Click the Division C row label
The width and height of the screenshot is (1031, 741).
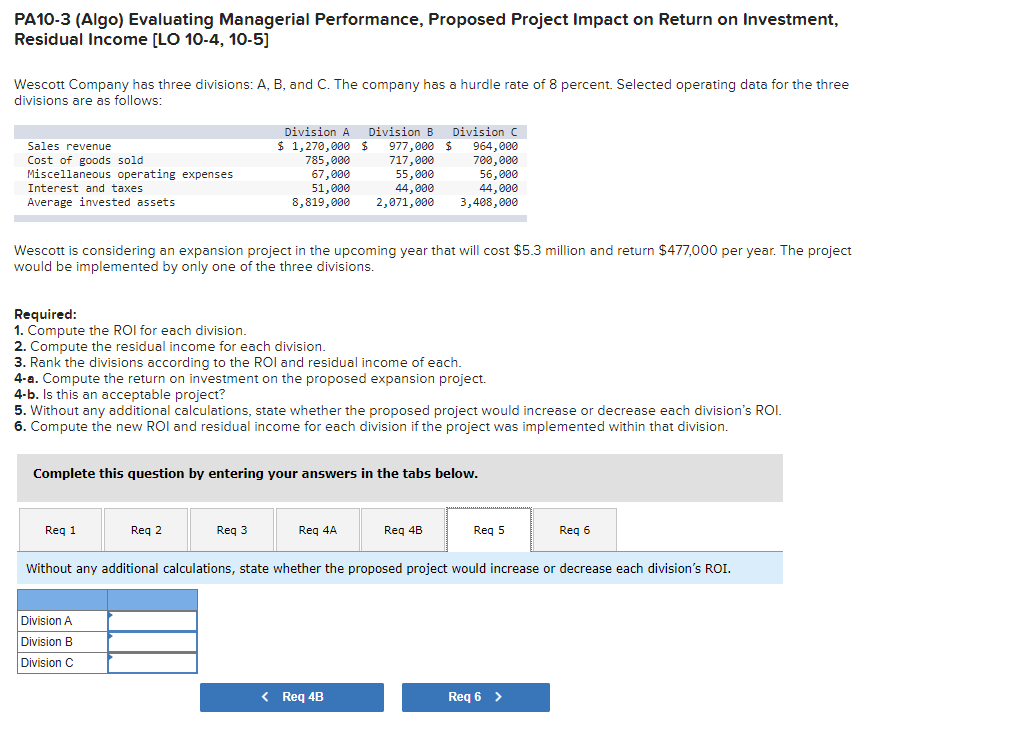point(47,663)
